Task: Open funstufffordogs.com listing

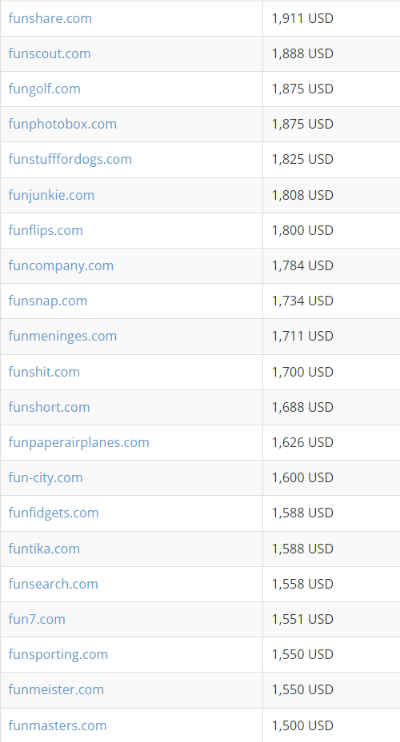Action: 70,159
